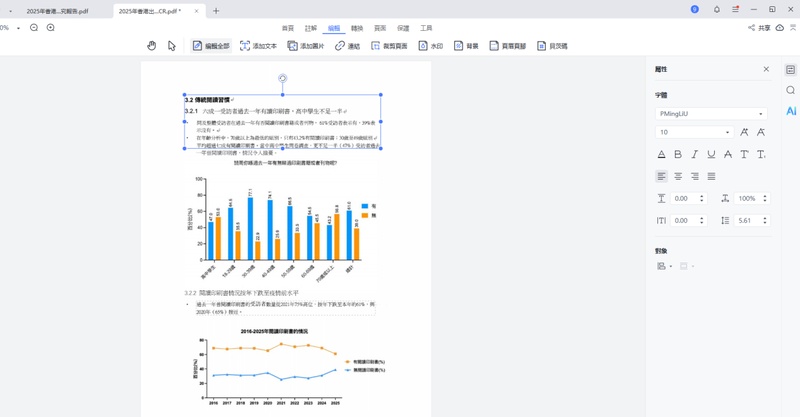Close the active OCR PDF tab
The height and width of the screenshot is (417, 800).
[196, 11]
